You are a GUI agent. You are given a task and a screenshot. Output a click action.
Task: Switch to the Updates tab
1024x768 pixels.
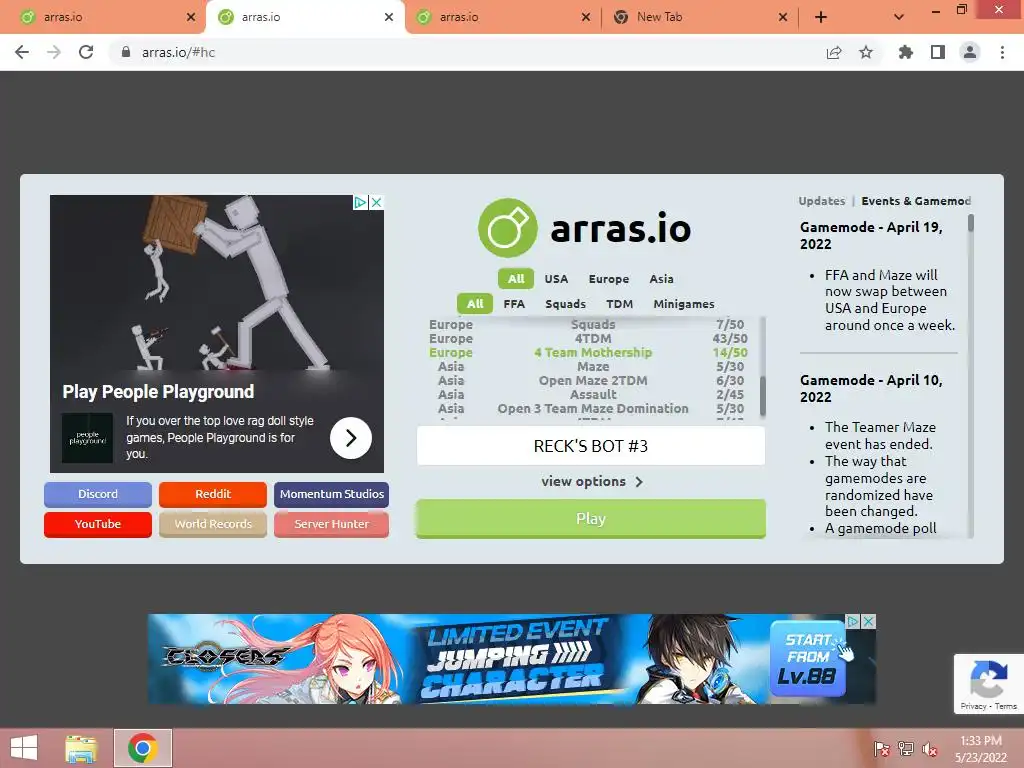point(822,201)
